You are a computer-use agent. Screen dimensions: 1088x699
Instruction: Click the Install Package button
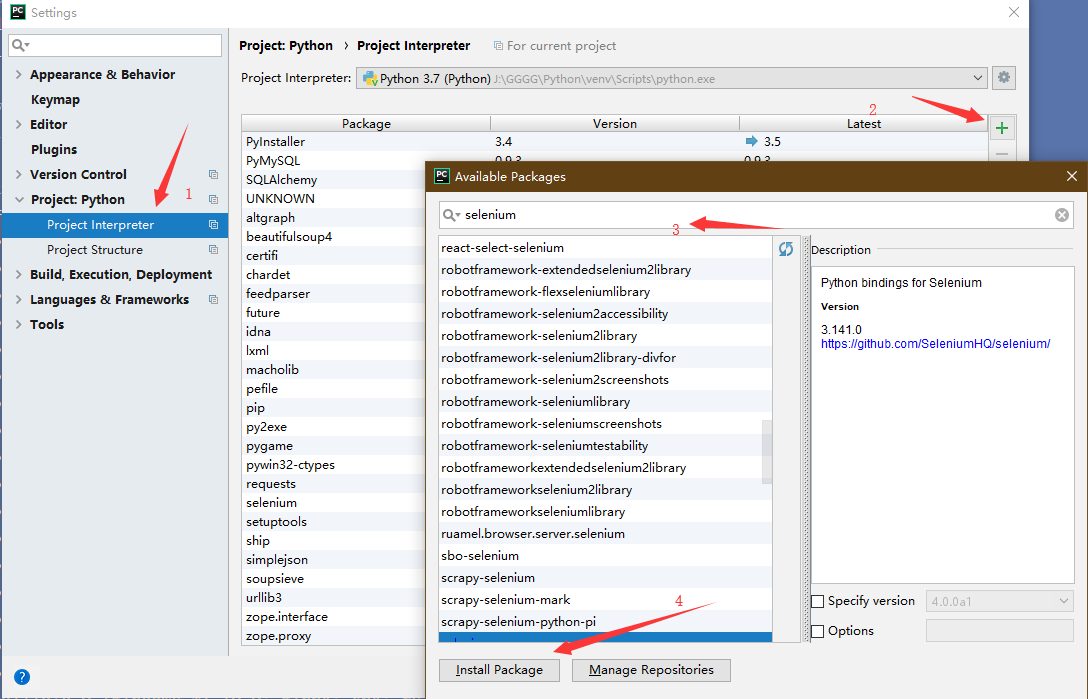pos(499,670)
